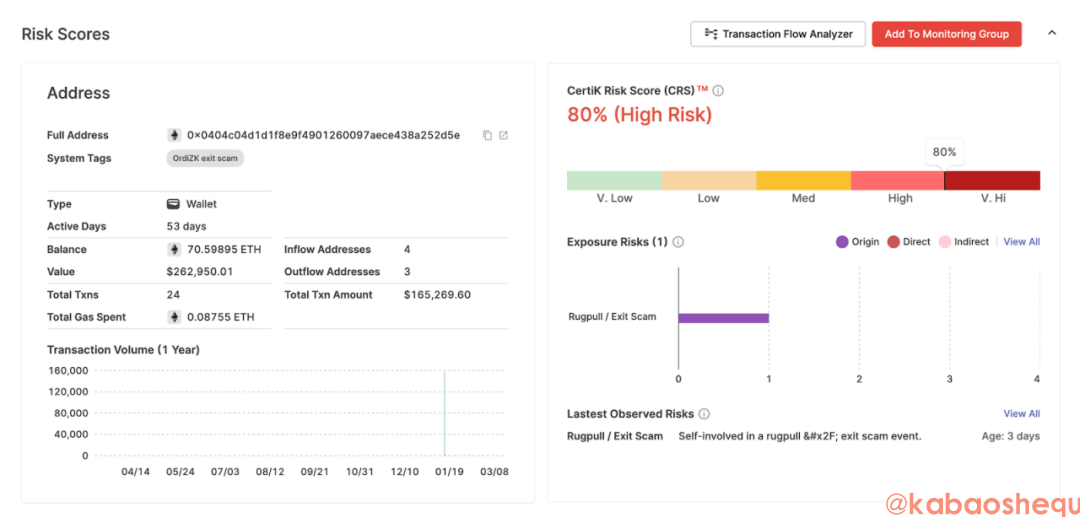Click the Ethereum icon next to Balance
The height and width of the screenshot is (518, 1080).
tap(173, 250)
